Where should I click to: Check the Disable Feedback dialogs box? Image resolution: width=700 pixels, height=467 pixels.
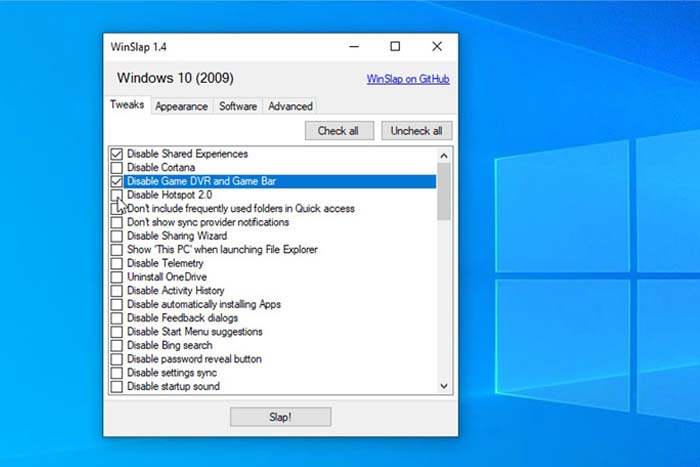pyautogui.click(x=117, y=318)
